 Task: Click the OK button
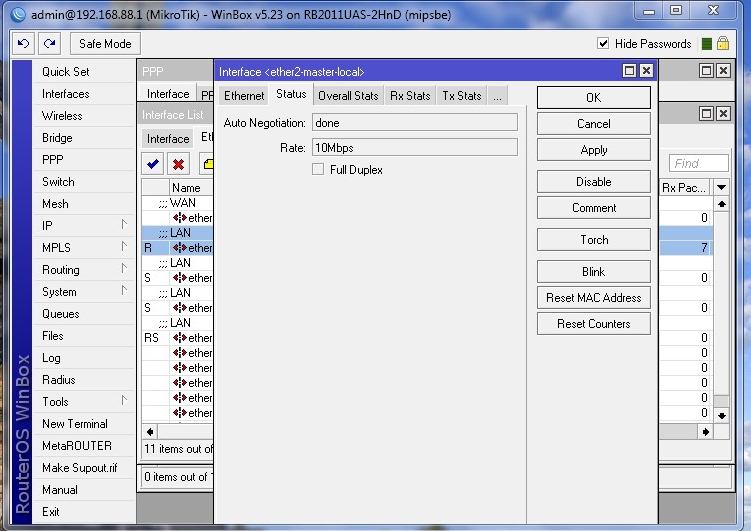(x=593, y=98)
